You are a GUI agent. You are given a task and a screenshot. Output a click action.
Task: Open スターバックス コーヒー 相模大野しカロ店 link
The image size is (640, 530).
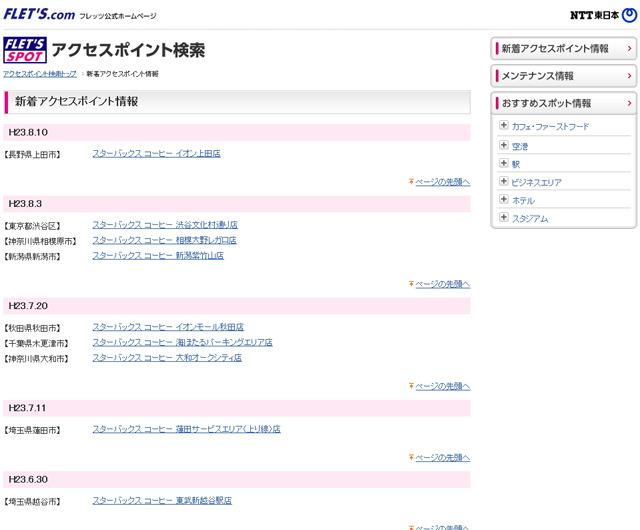tap(164, 240)
